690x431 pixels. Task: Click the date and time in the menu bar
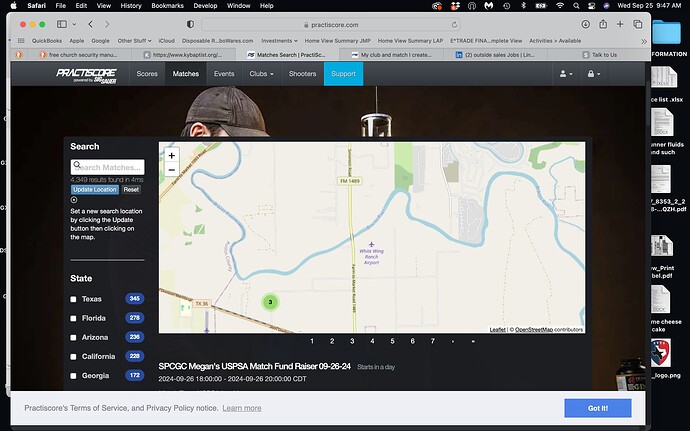(649, 6)
